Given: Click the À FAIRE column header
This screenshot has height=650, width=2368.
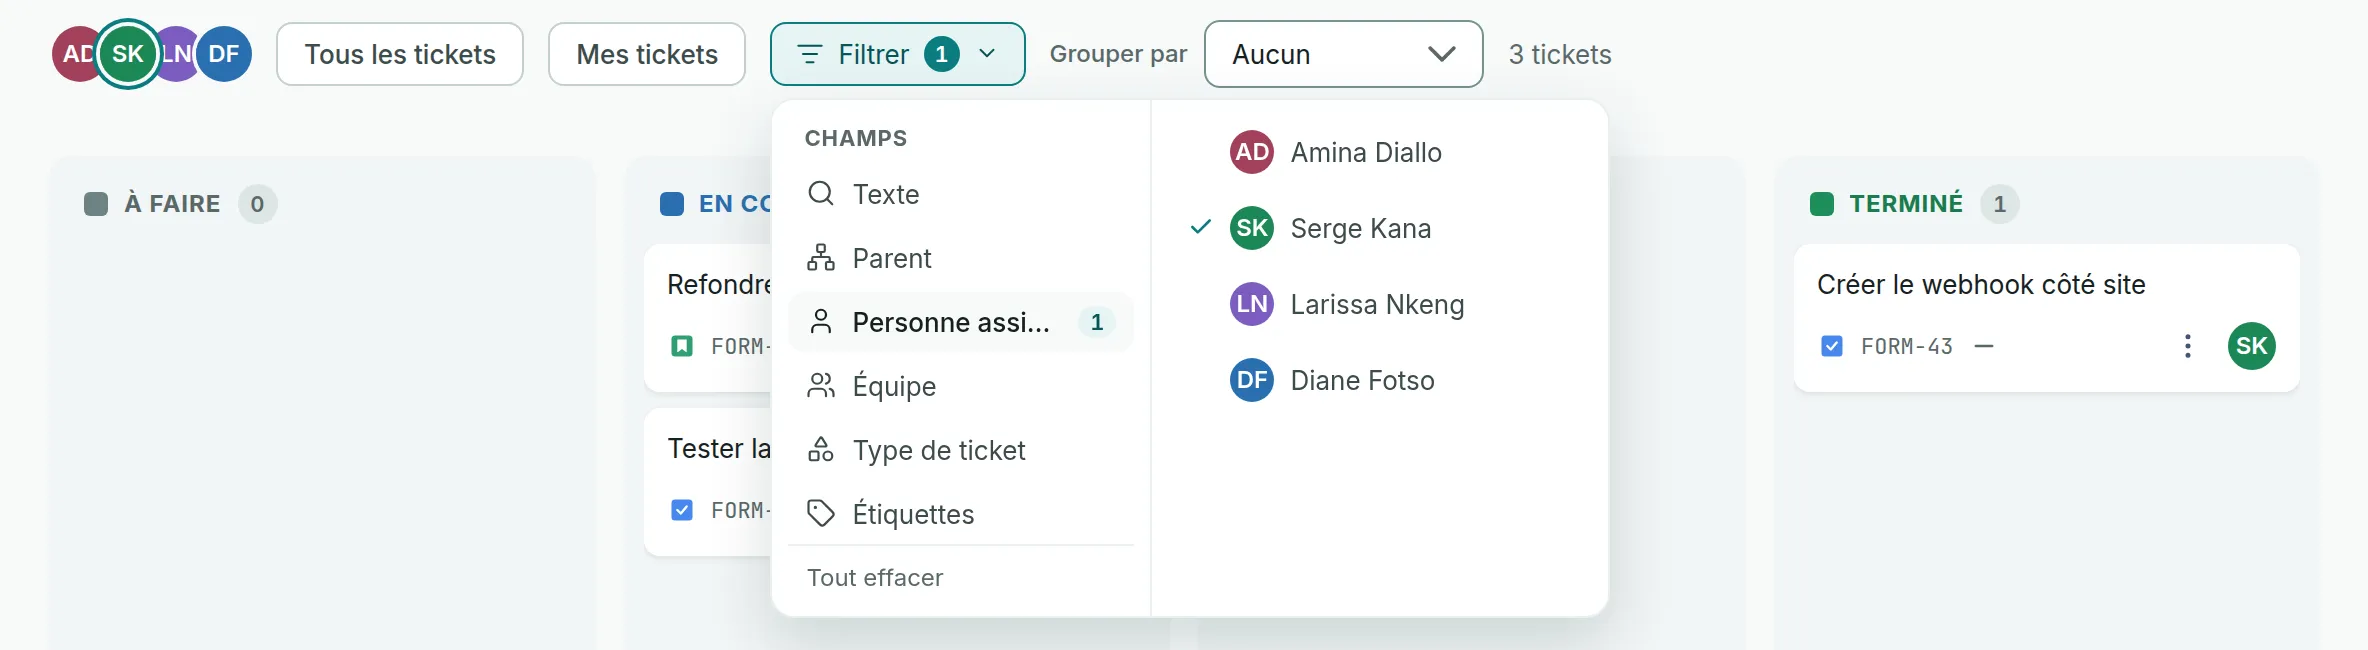Looking at the screenshot, I should click(x=172, y=204).
